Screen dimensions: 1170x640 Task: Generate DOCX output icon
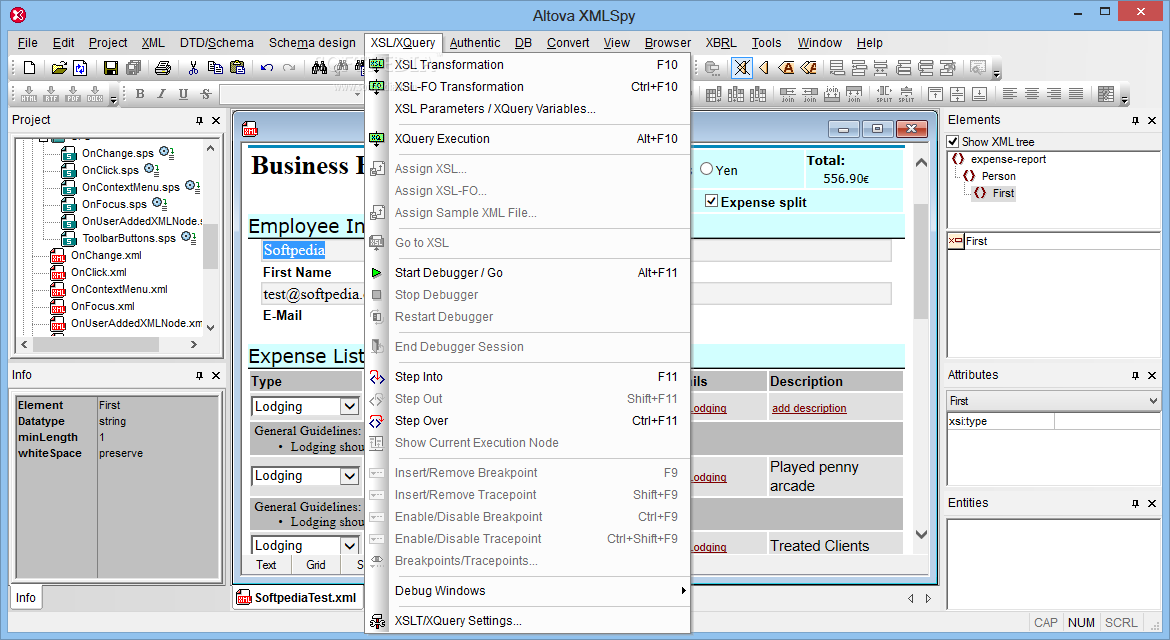coord(96,93)
